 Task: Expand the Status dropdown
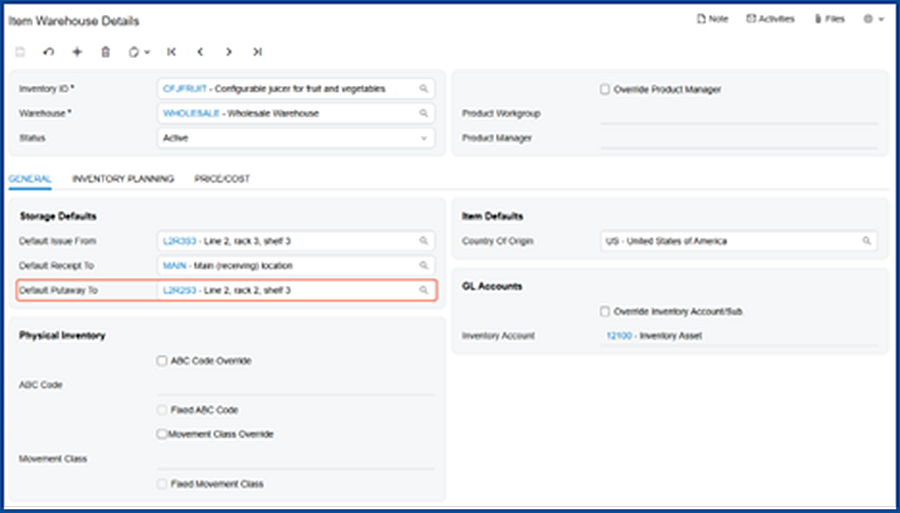click(x=423, y=138)
